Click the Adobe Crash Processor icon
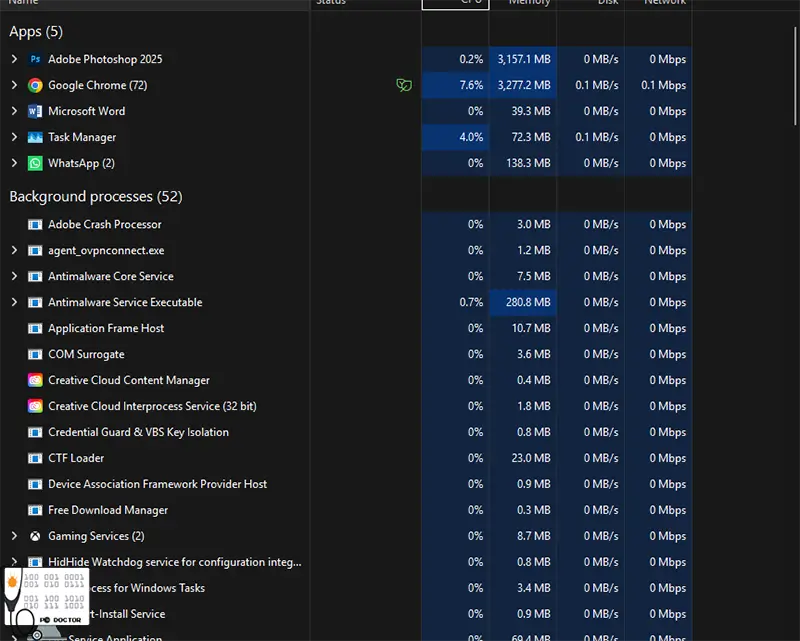 pos(35,225)
